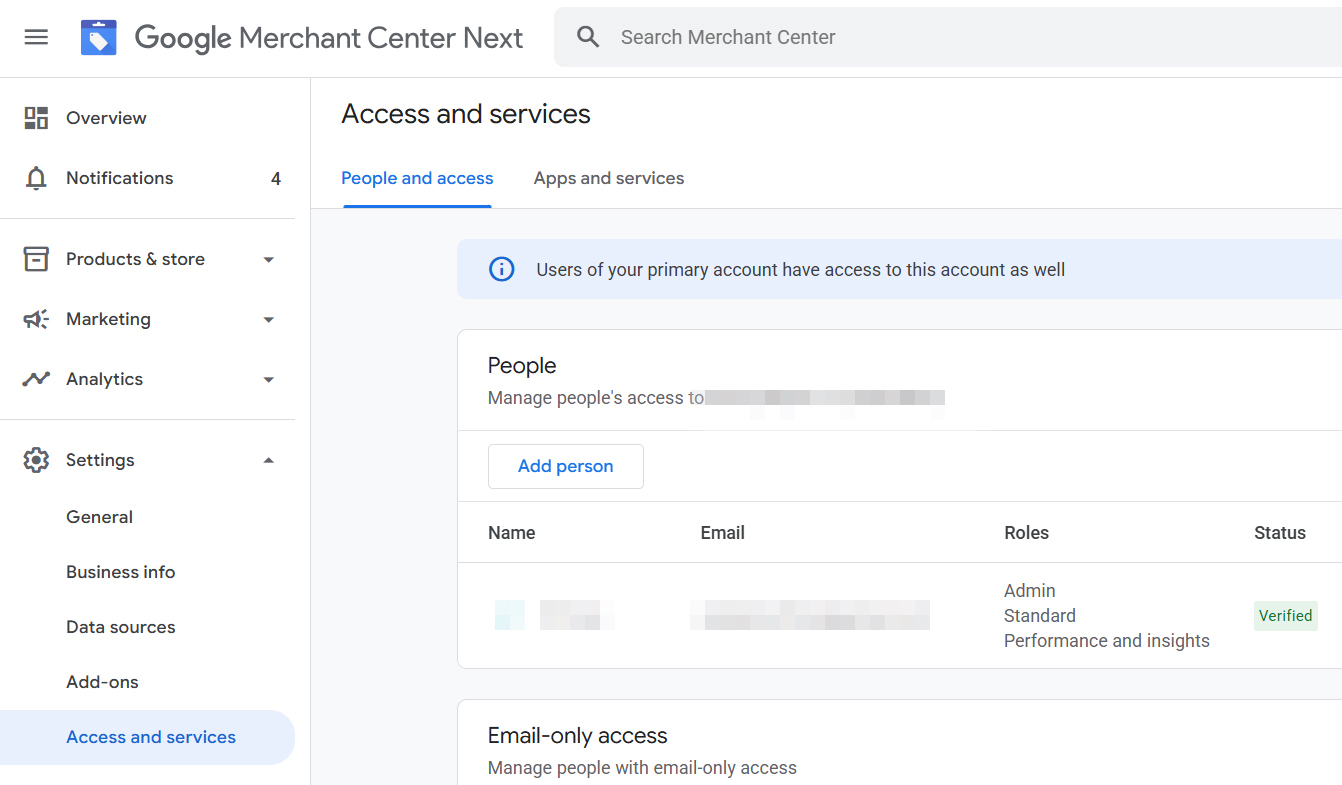Click the search magnifier icon
1342x785 pixels.
click(587, 36)
